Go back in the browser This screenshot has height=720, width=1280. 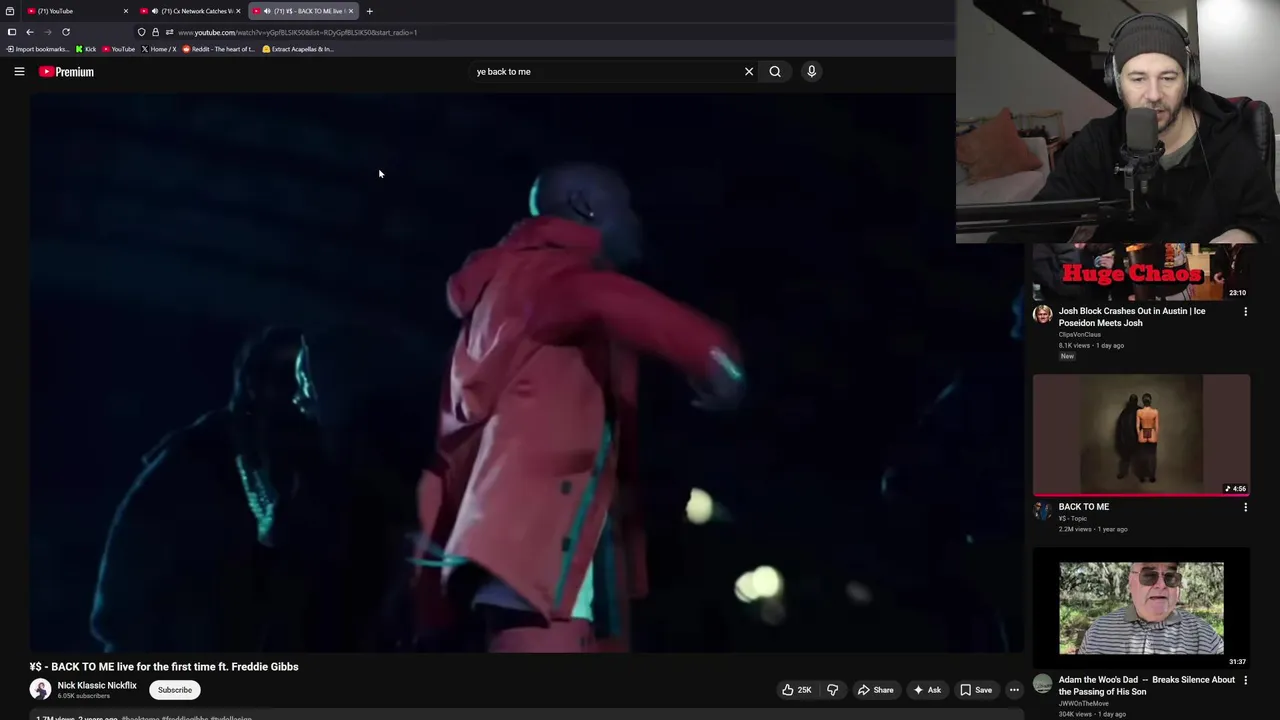(30, 32)
